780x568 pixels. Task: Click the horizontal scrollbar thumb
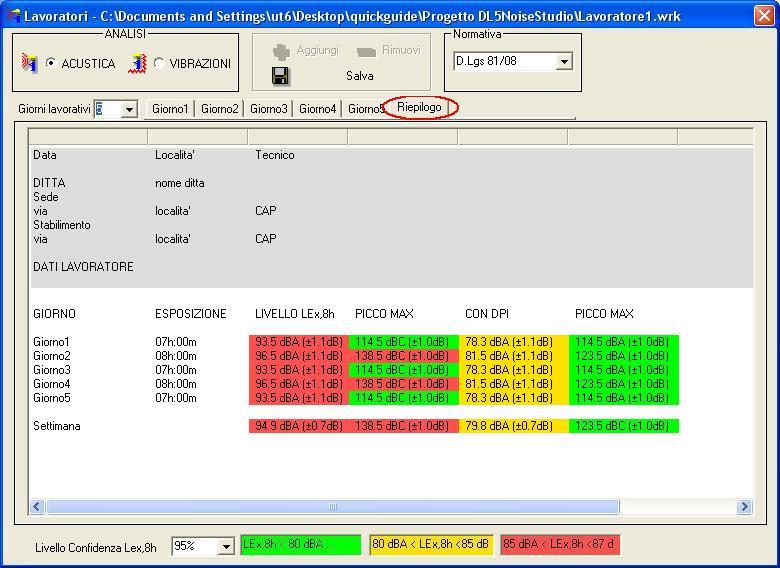click(333, 506)
